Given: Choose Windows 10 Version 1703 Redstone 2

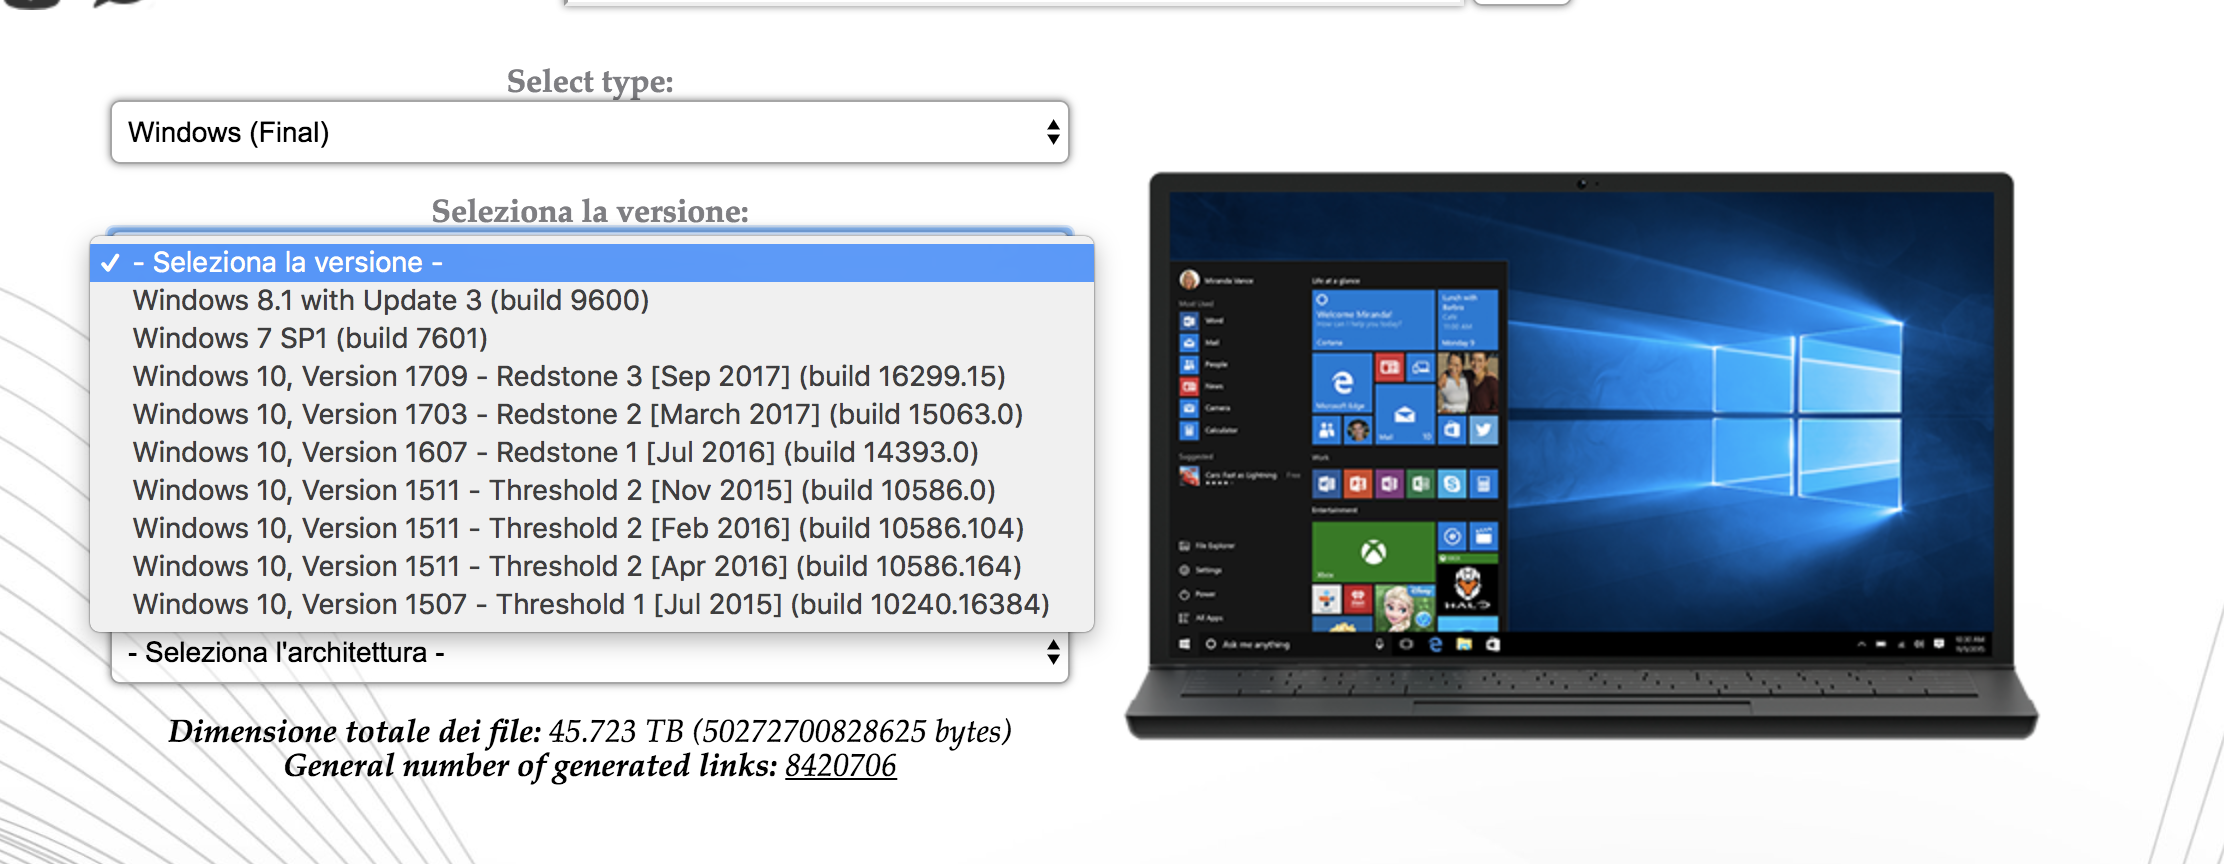Looking at the screenshot, I should 577,414.
